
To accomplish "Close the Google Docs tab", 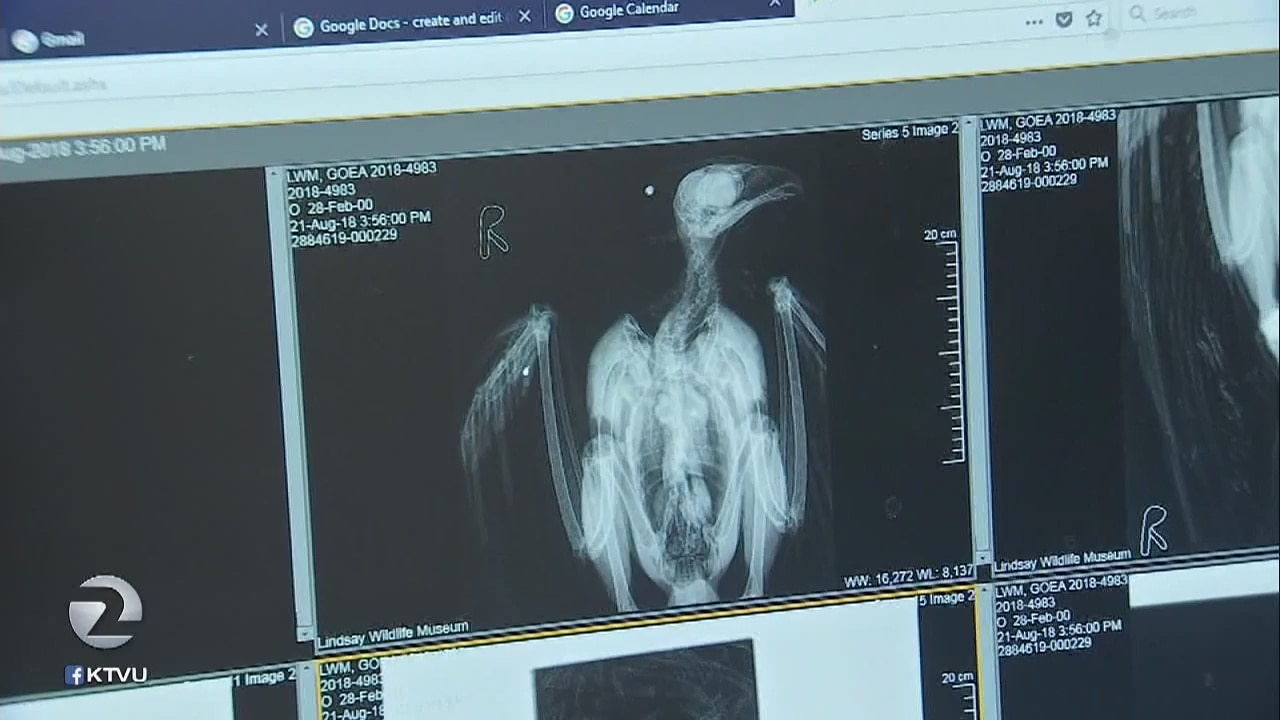I will coord(524,17).
